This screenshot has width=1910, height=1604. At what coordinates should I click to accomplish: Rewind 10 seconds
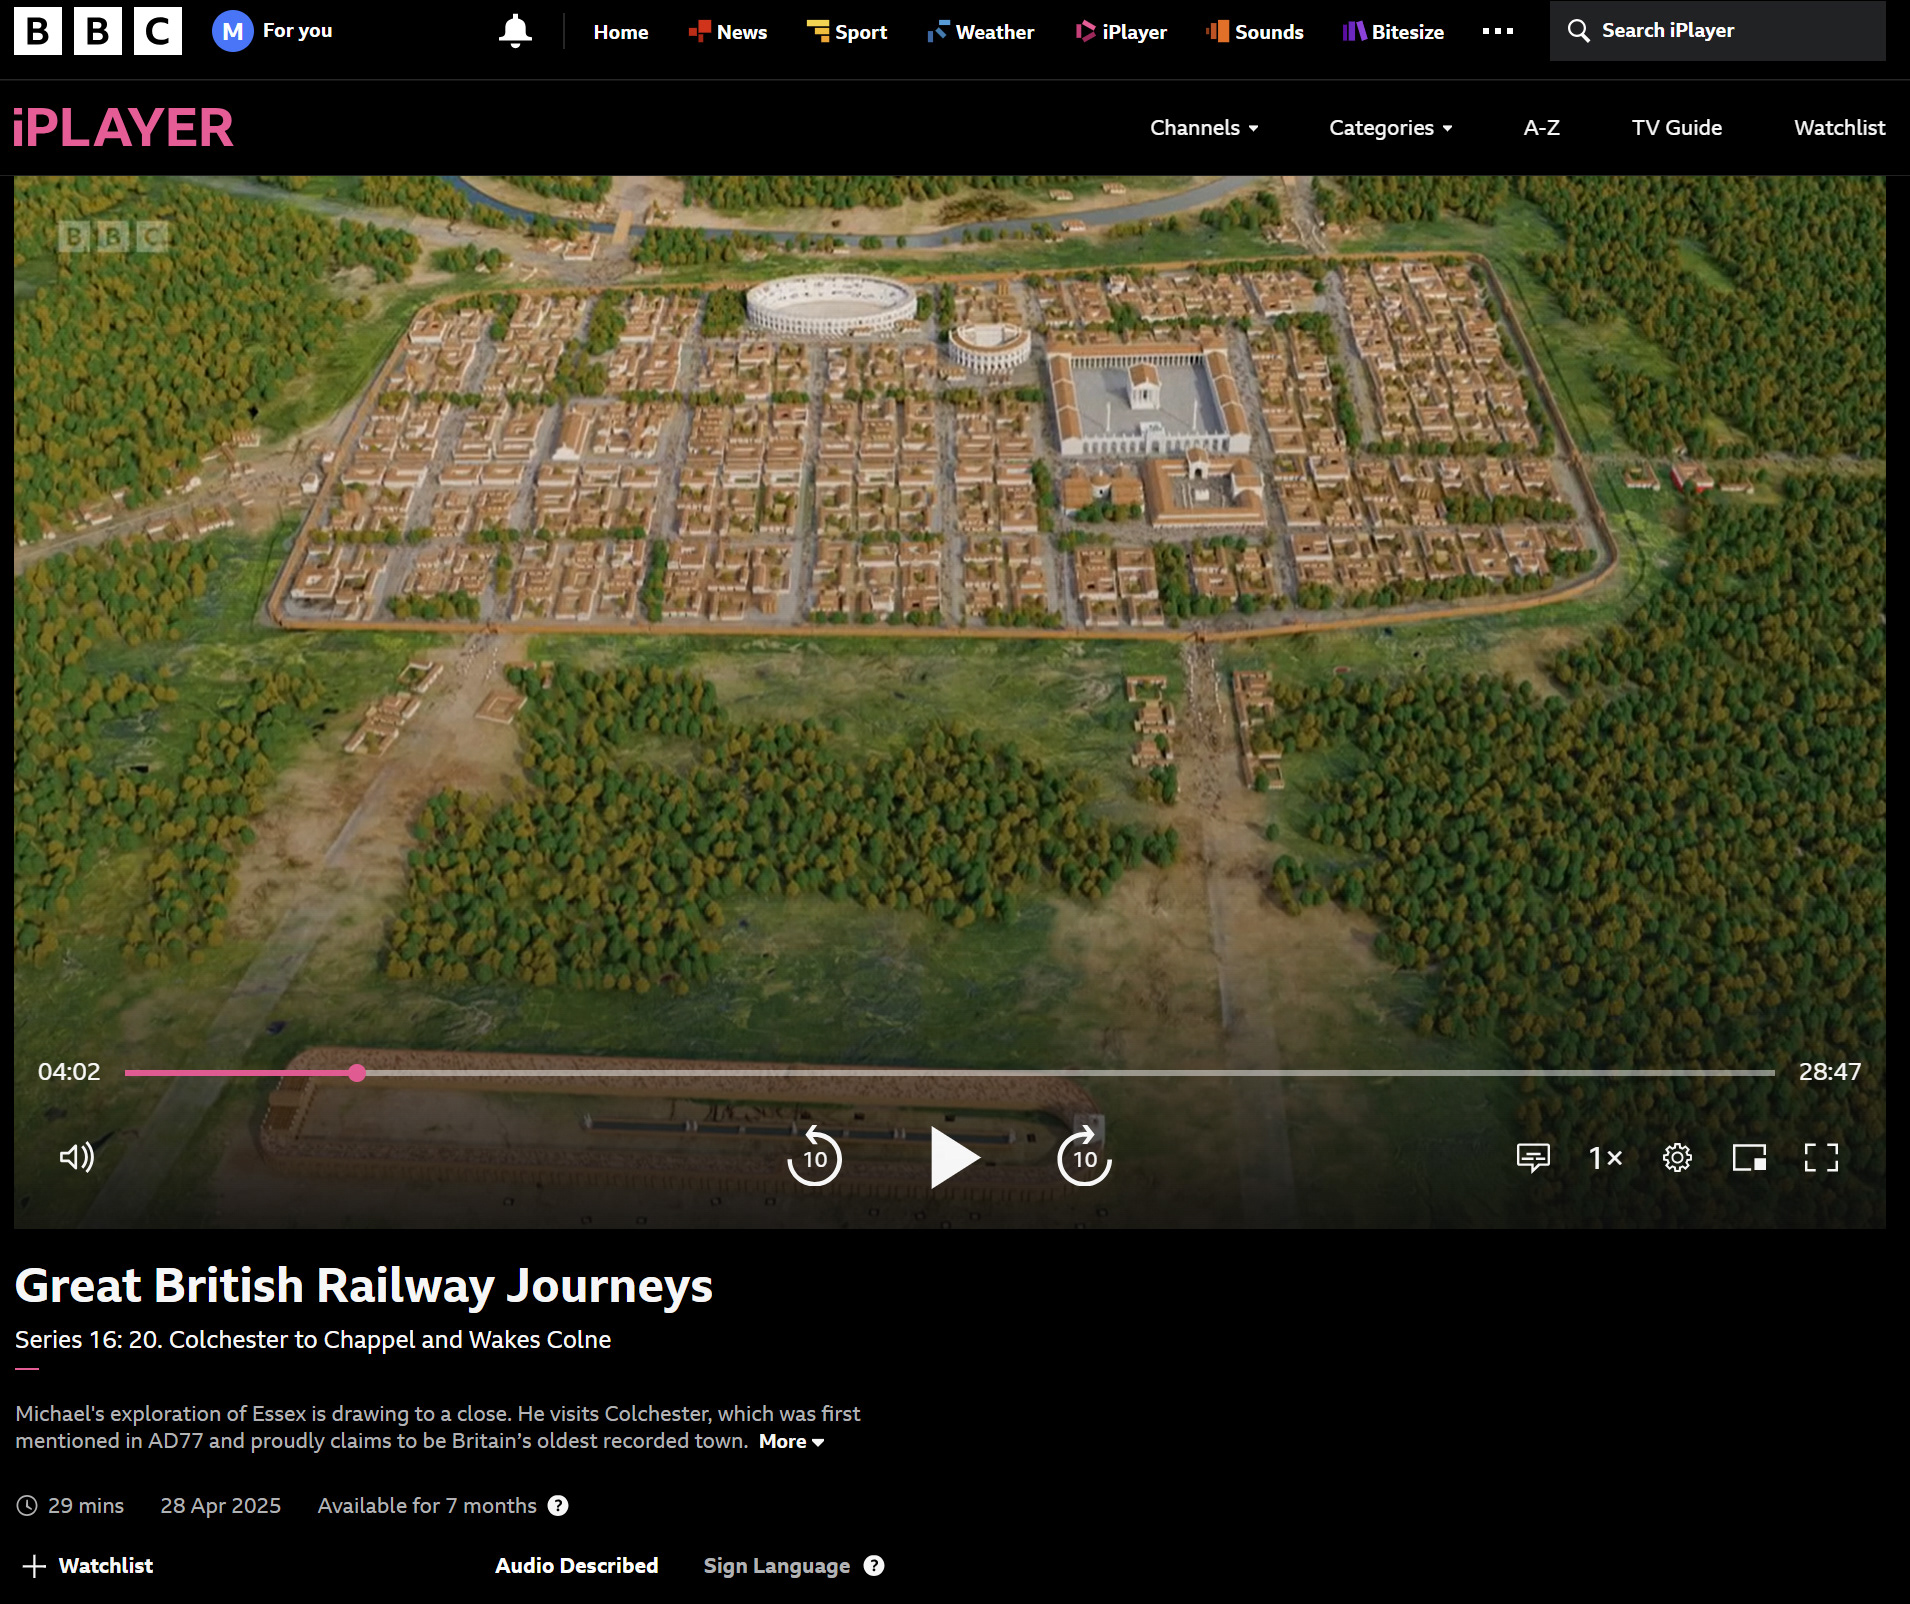(815, 1157)
